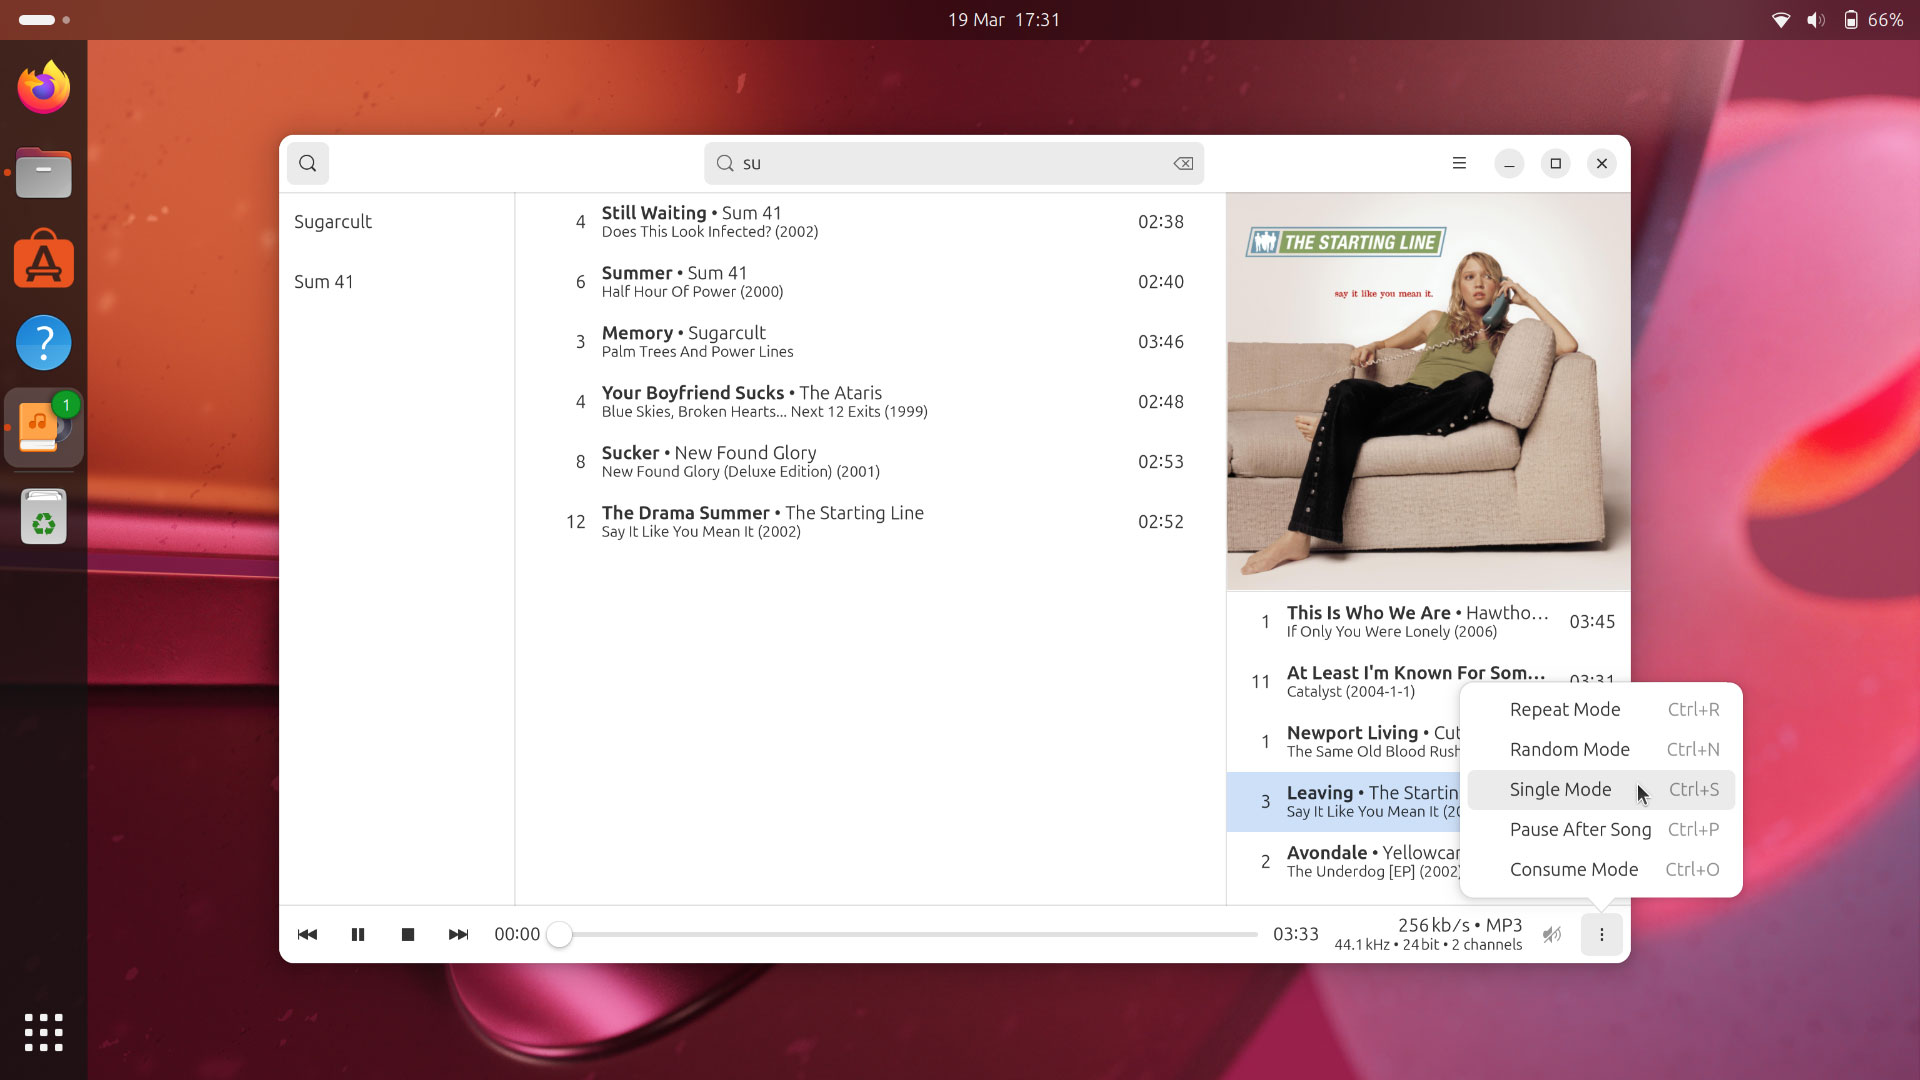The image size is (1920, 1080).
Task: Clear the search field text
Action: pos(1183,163)
